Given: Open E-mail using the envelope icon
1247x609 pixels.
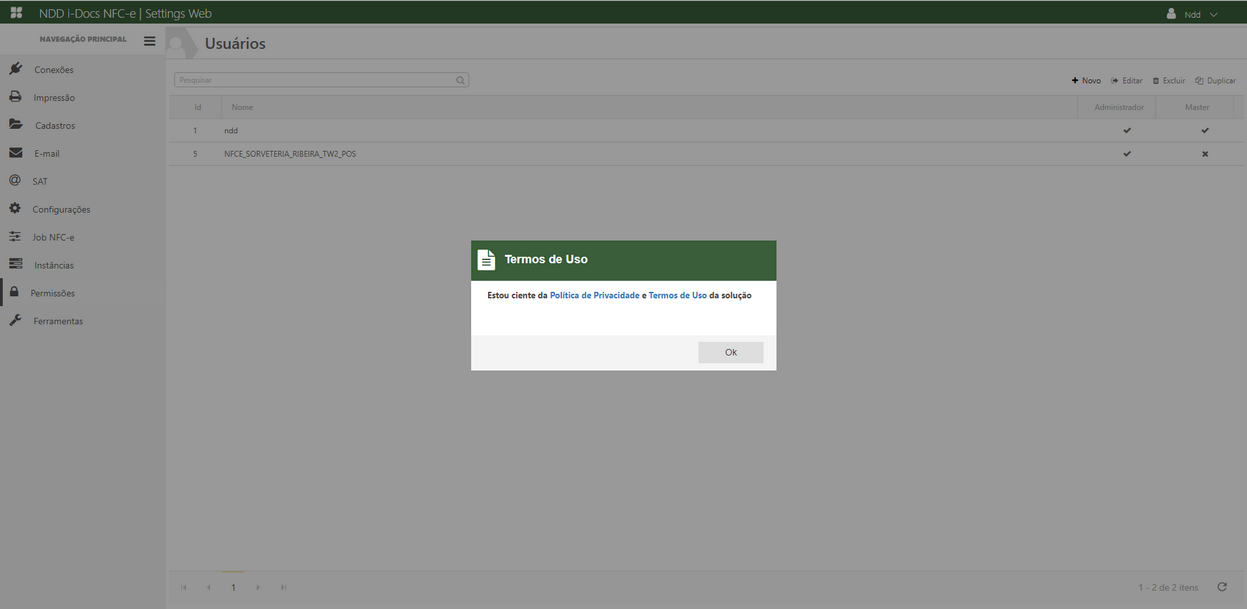Looking at the screenshot, I should 14,153.
